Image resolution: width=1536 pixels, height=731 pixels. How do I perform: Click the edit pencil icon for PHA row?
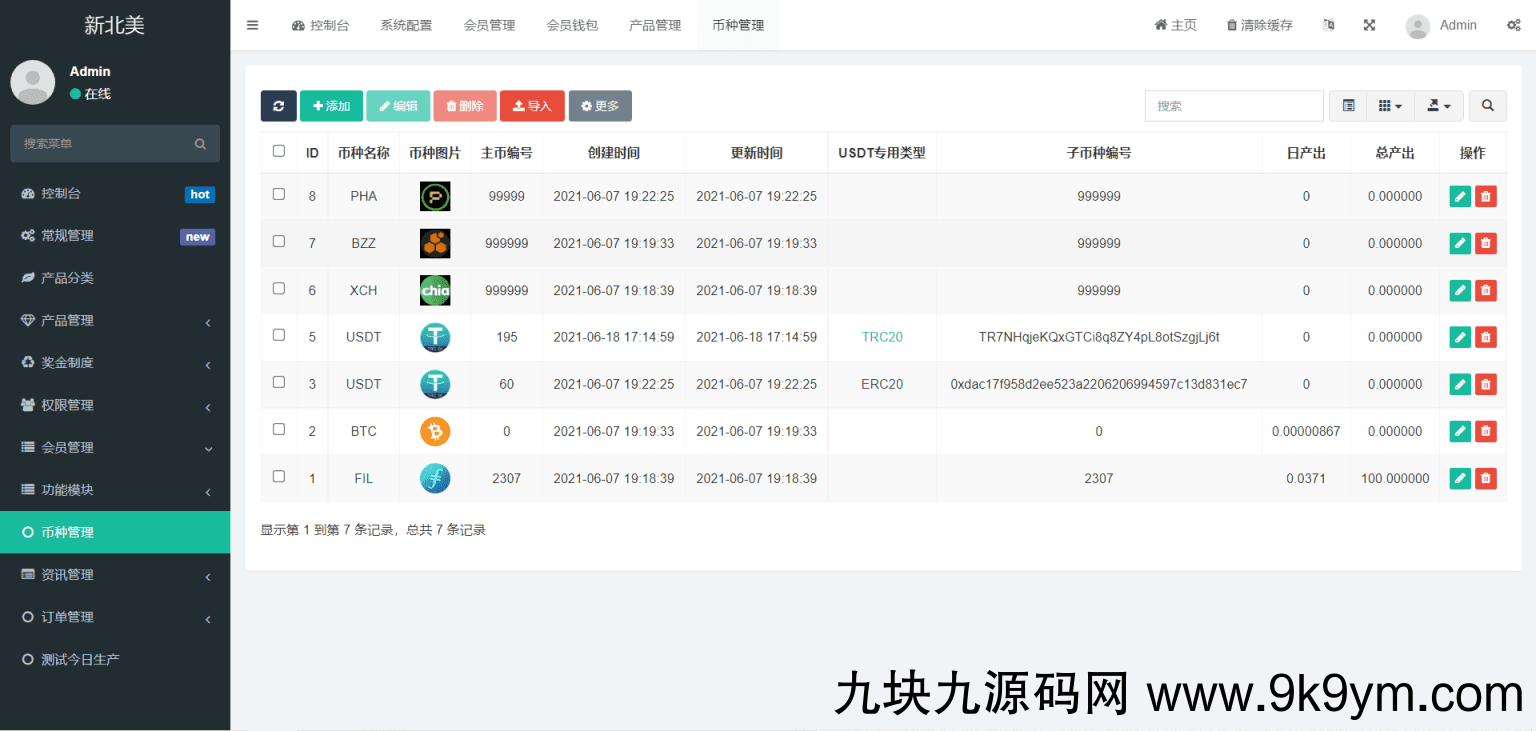pyautogui.click(x=1460, y=197)
